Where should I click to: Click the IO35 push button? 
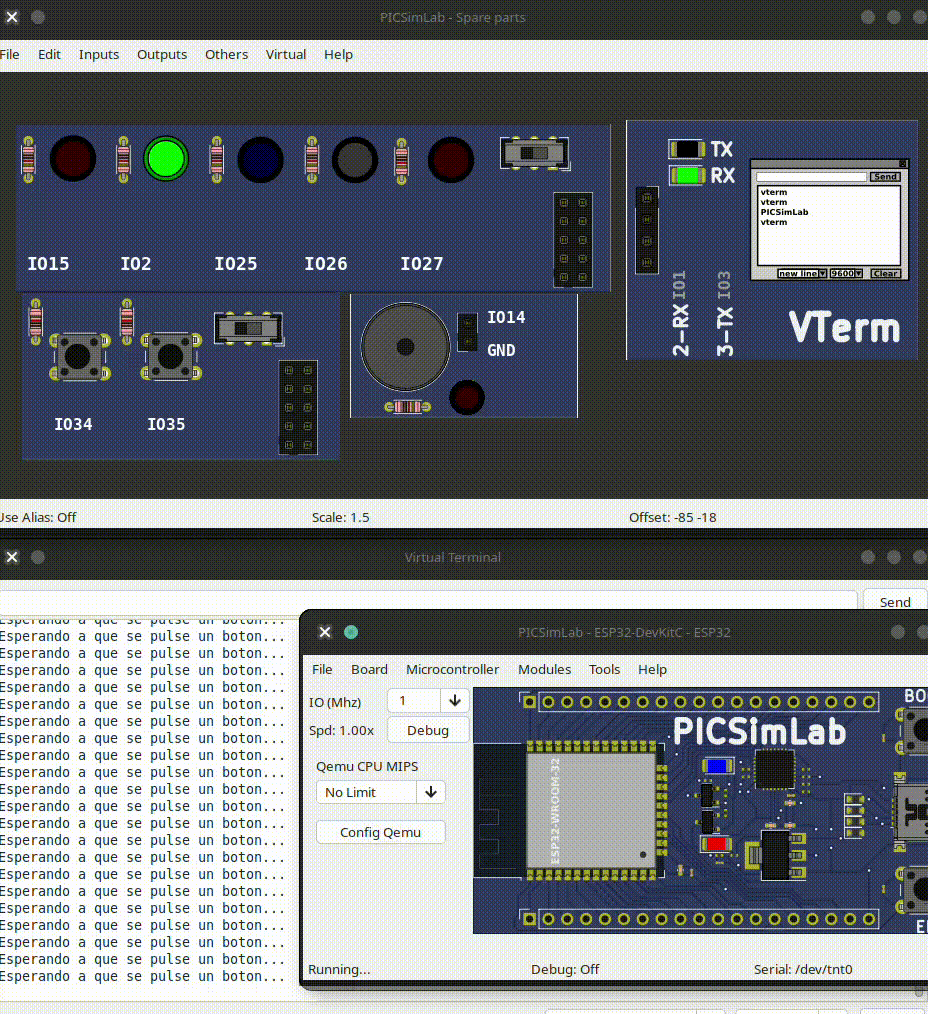point(171,356)
